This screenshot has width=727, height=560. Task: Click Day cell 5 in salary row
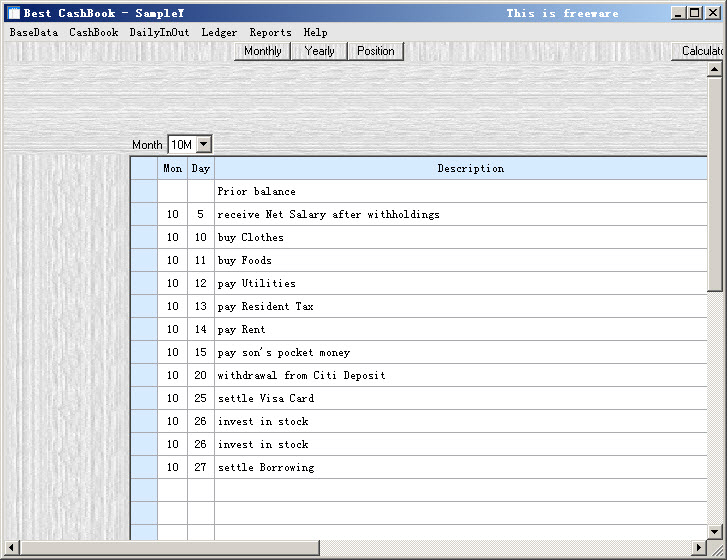coord(201,214)
